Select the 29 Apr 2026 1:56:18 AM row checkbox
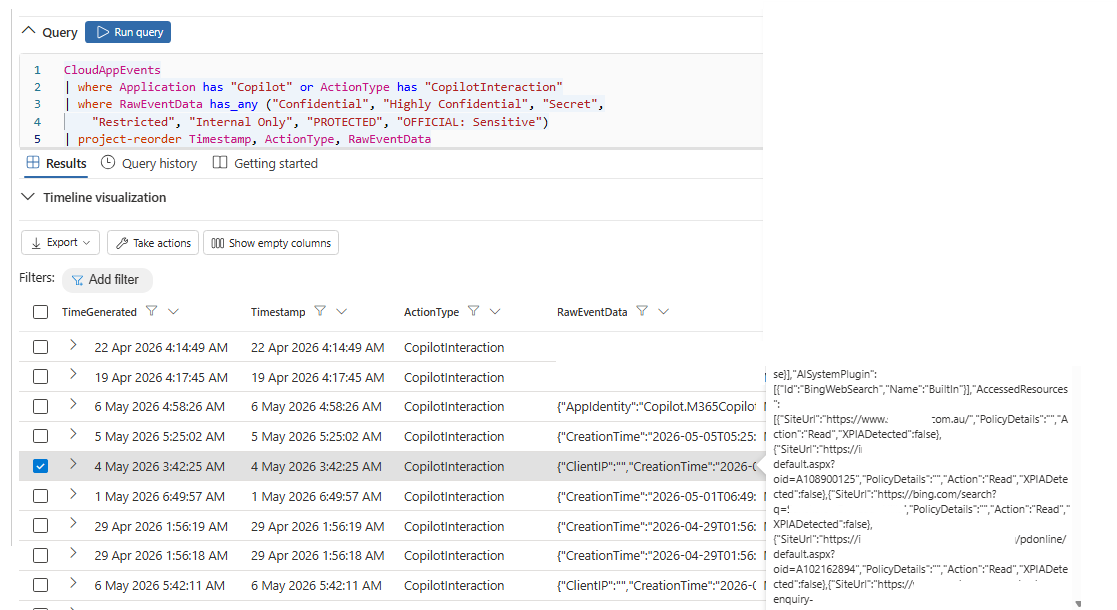The width and height of the screenshot is (1117, 610). click(41, 555)
